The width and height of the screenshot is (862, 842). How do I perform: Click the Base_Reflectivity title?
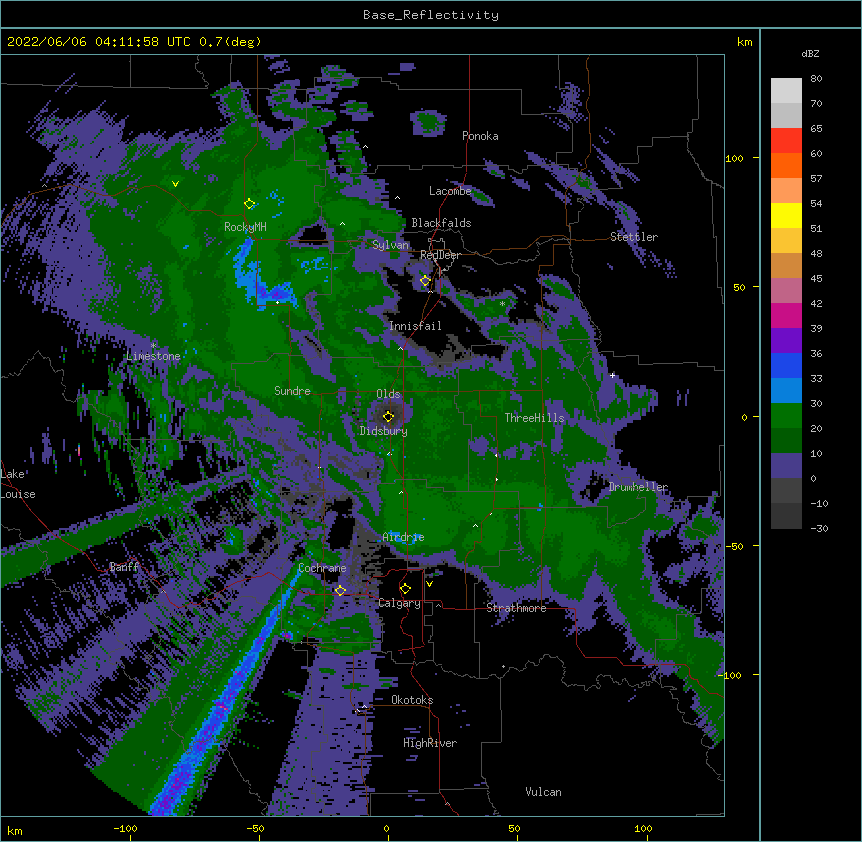431,15
